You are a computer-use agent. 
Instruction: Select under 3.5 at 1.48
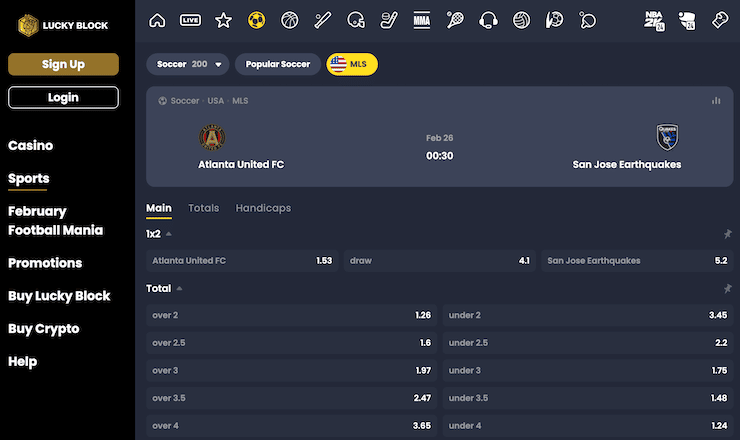(588, 398)
